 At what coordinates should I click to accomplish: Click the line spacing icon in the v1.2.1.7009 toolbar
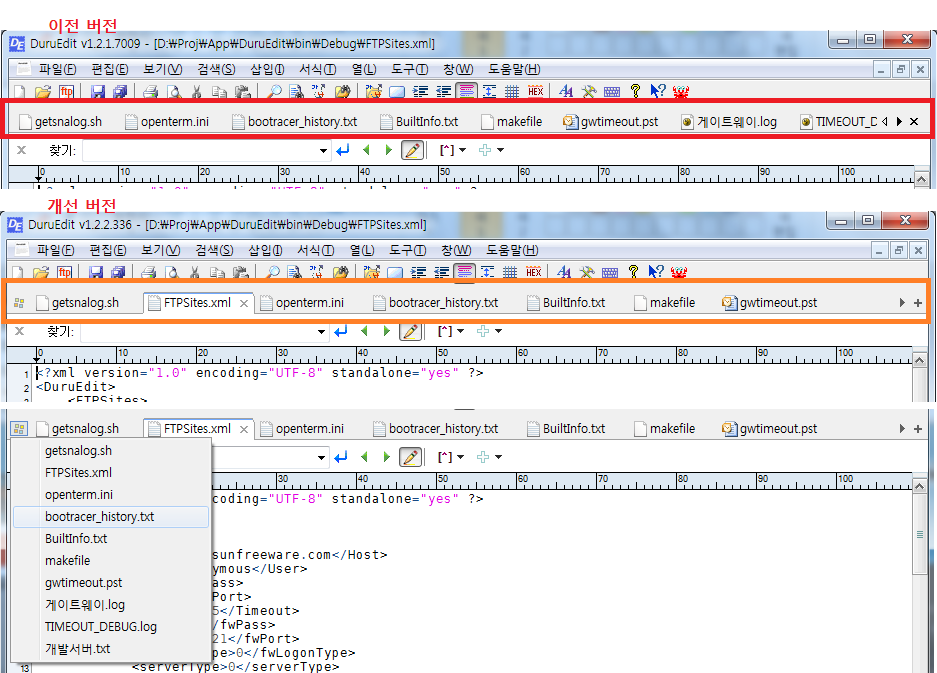click(489, 91)
